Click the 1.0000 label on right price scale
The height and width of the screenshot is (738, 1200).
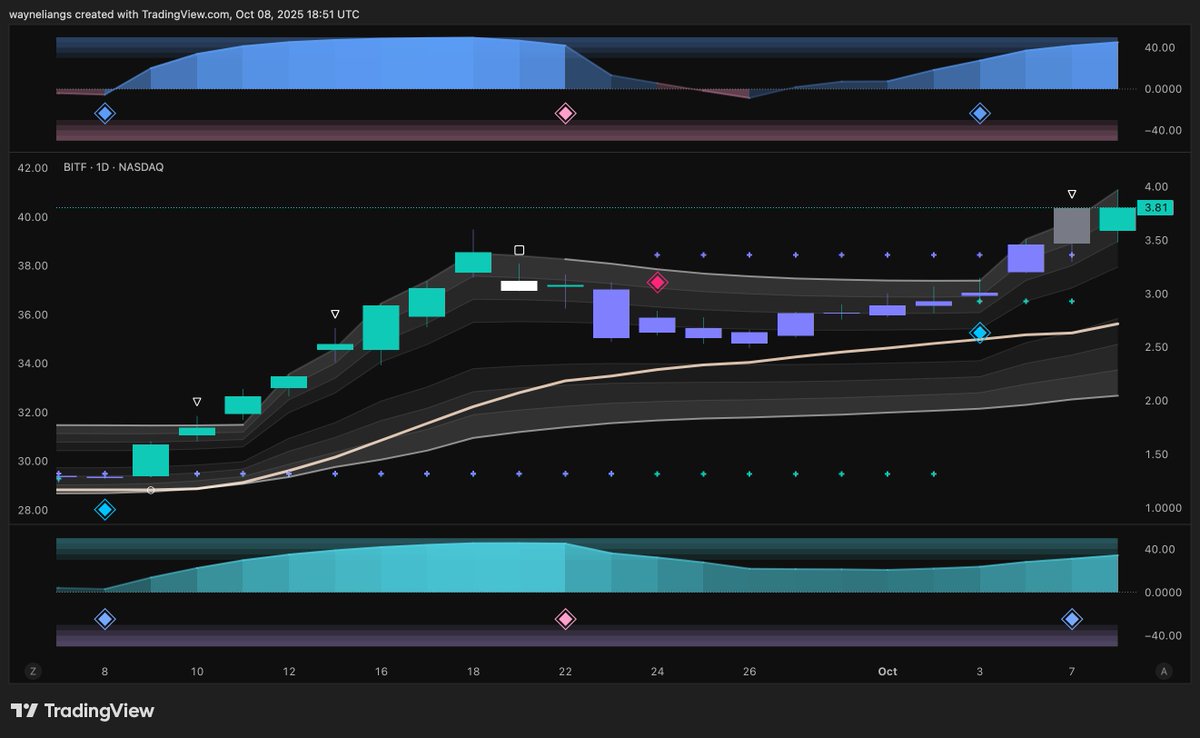[1162, 509]
